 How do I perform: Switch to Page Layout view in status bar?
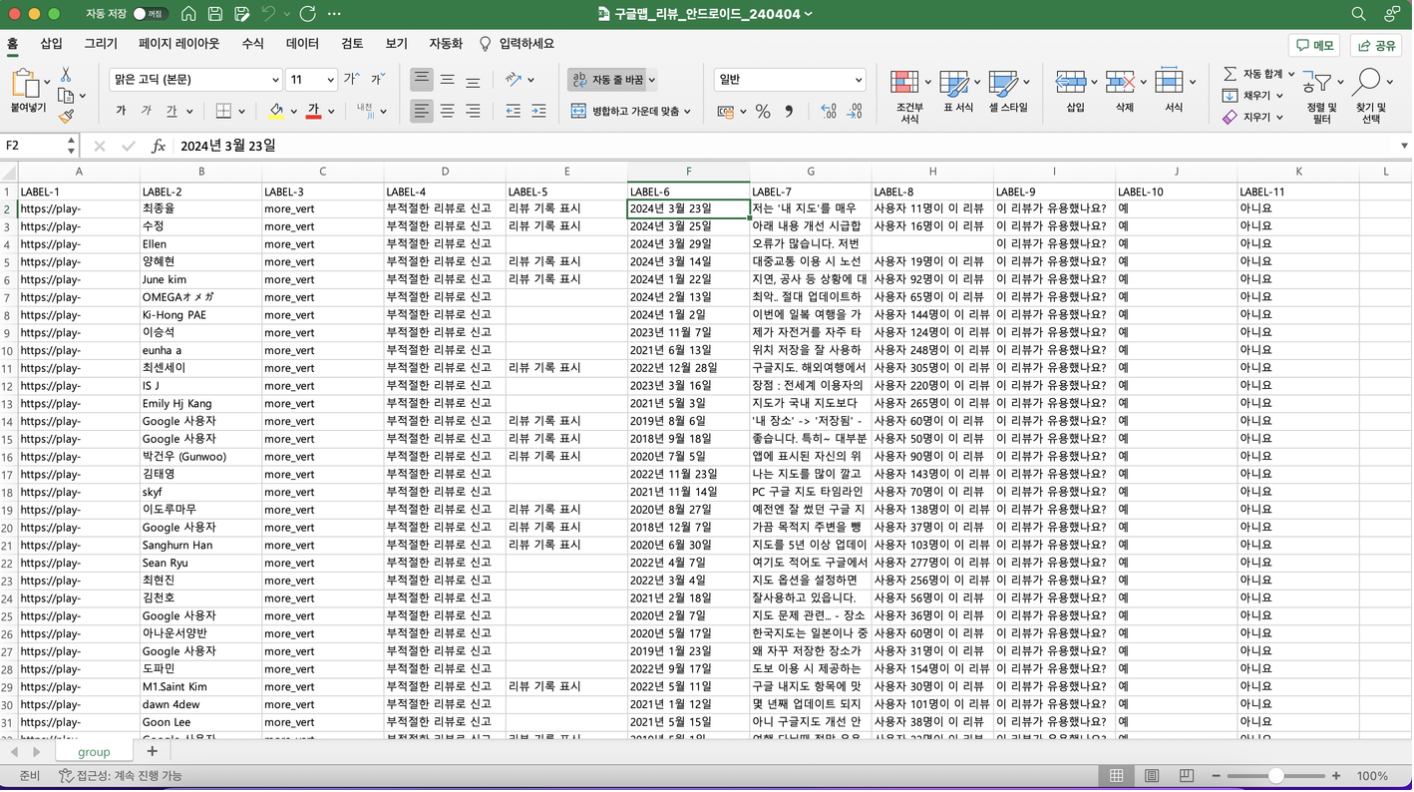[1151, 776]
